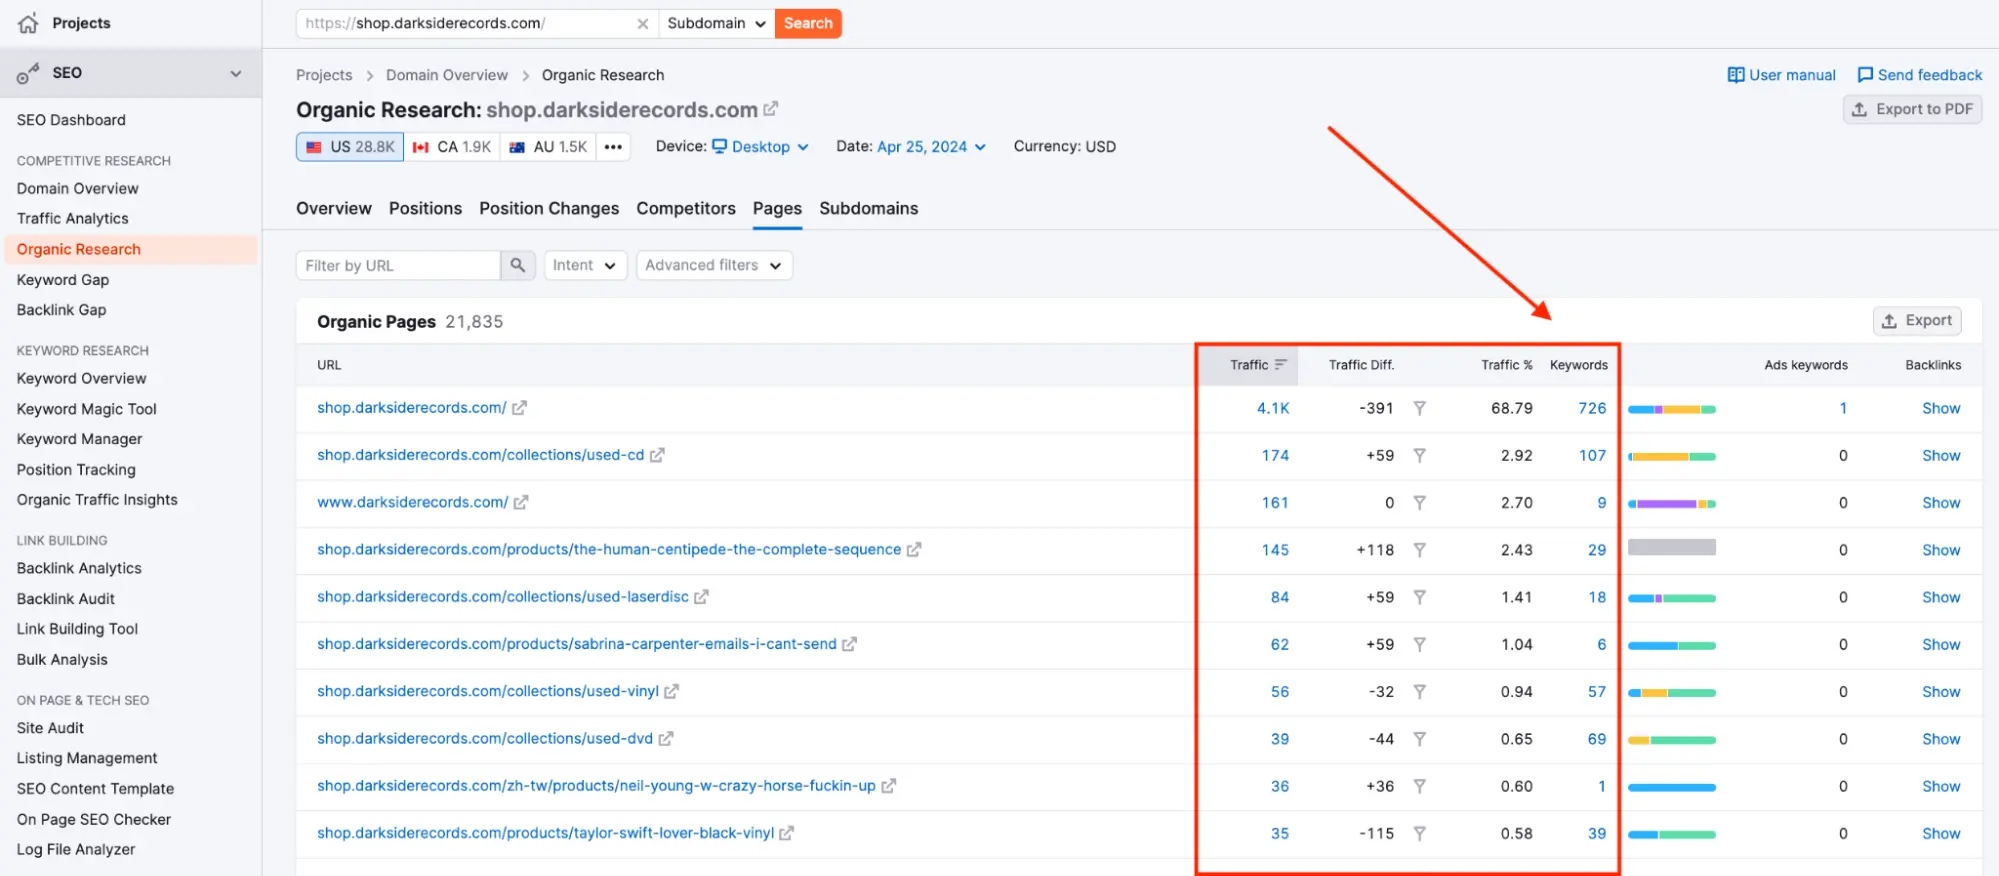Click the URL filter magnifier icon
Viewport: 1999px width, 876px height.
[517, 265]
